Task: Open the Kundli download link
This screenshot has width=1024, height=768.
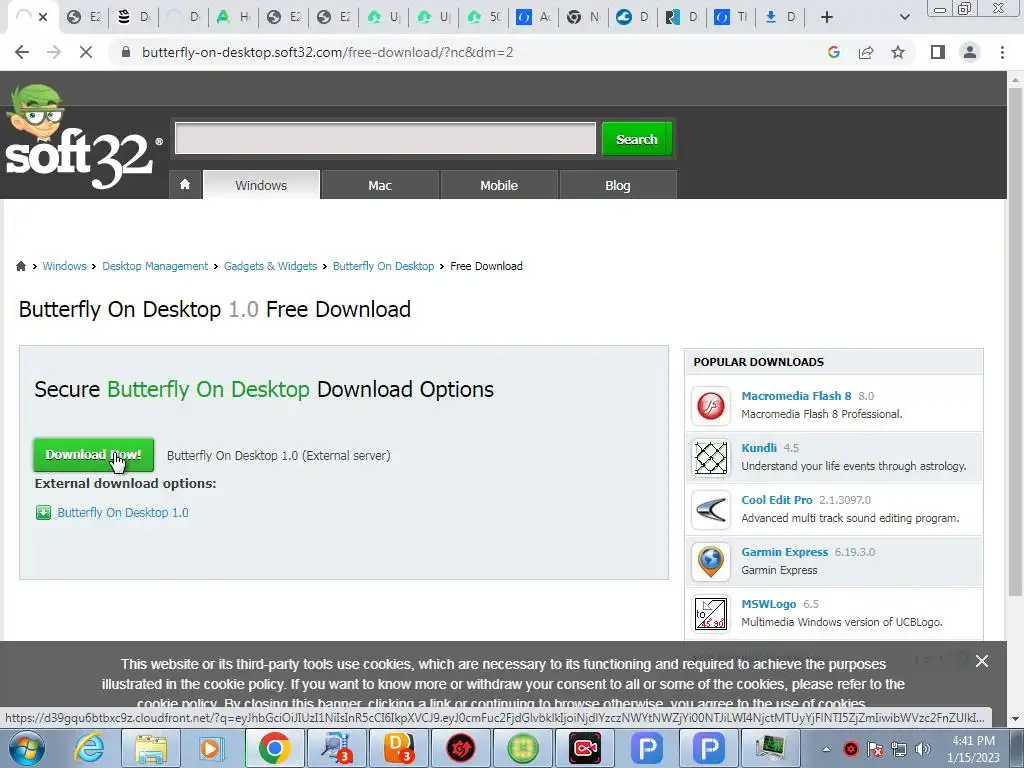Action: coord(759,448)
